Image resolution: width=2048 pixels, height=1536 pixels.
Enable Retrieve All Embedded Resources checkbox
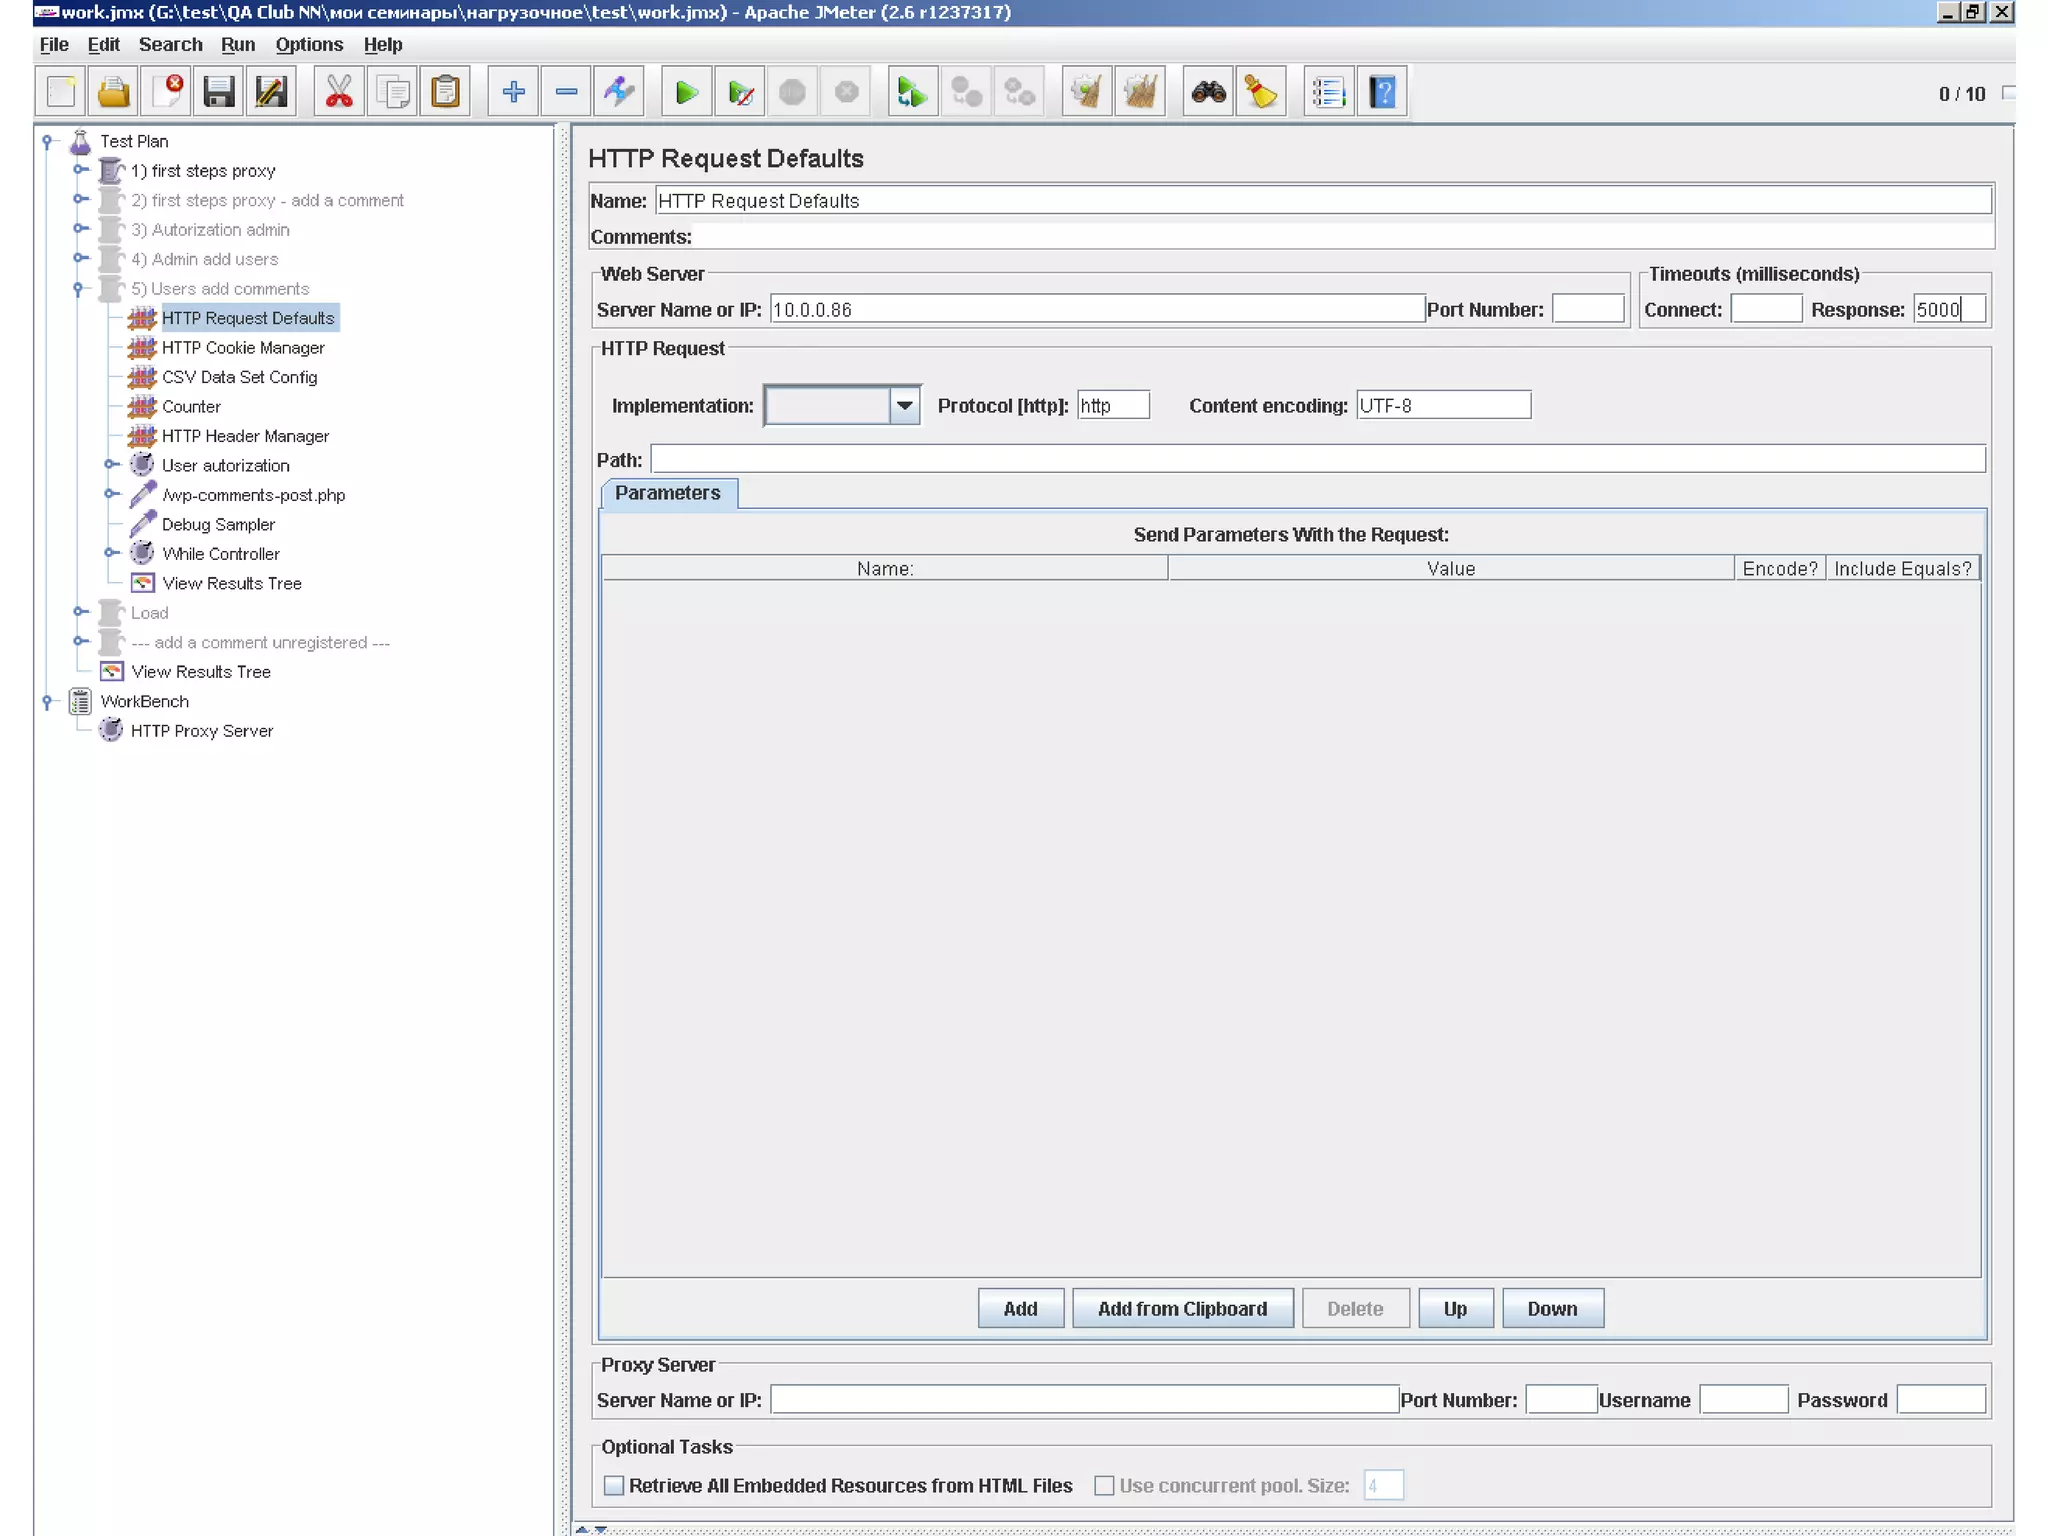point(614,1486)
